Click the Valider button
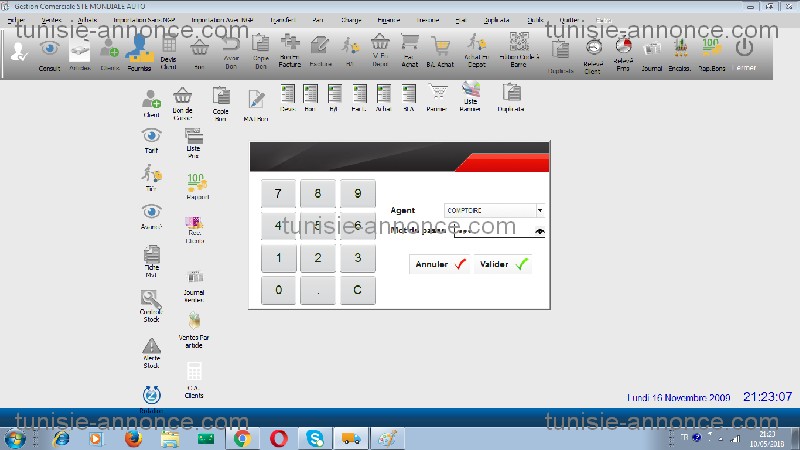Screen dimensions: 800x450 503,265
